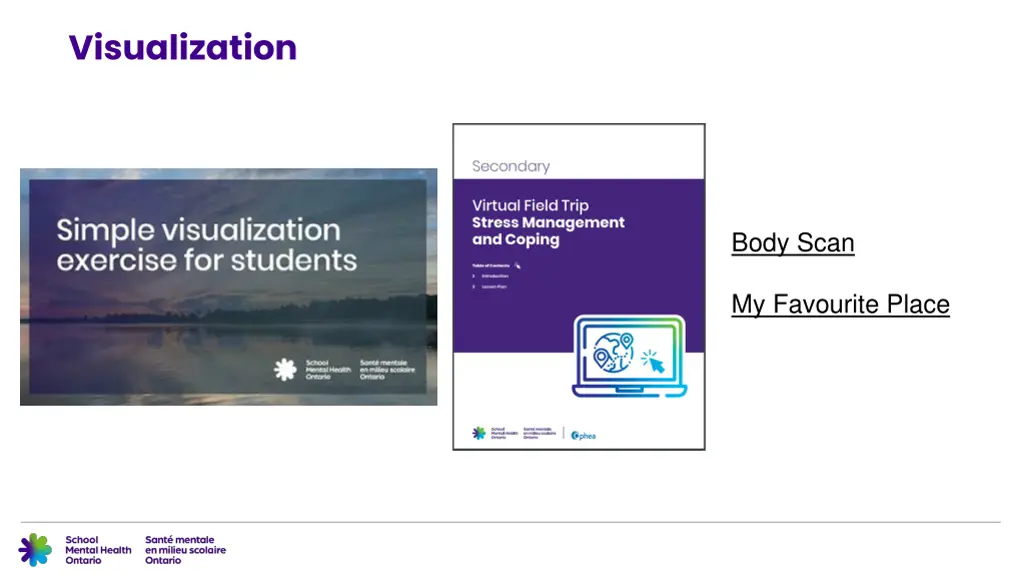Image resolution: width=1024 pixels, height=577 pixels.
Task: Click the white flower logo on video thumbnail
Action: tap(285, 370)
